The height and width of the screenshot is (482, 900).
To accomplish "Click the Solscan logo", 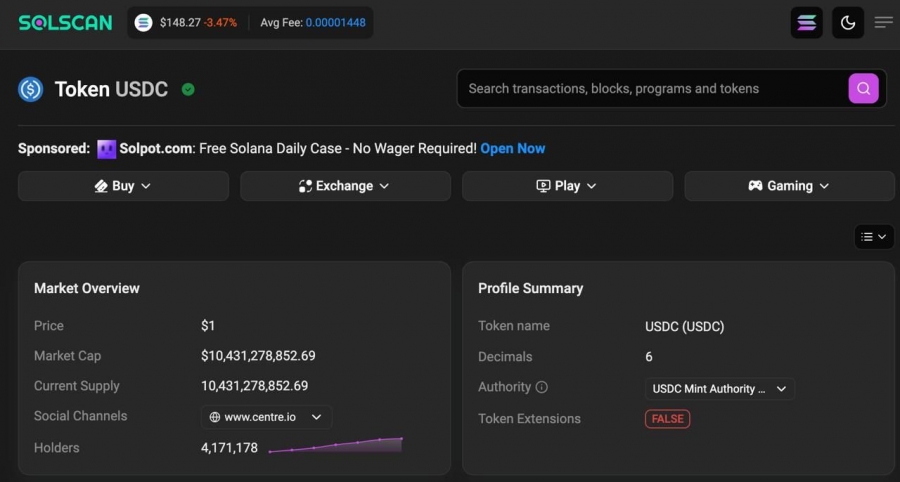I will [65, 23].
